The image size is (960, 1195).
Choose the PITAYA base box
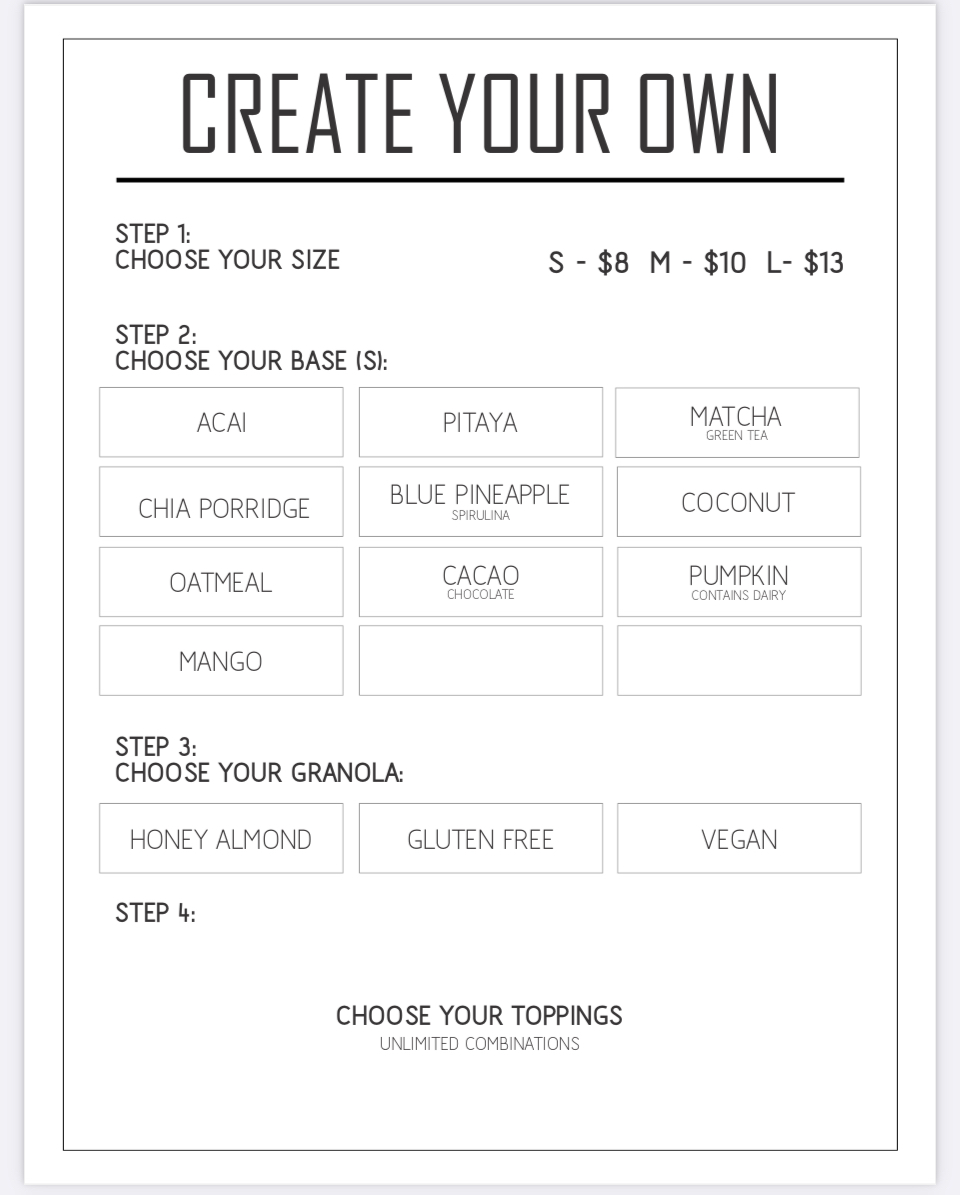tap(480, 422)
